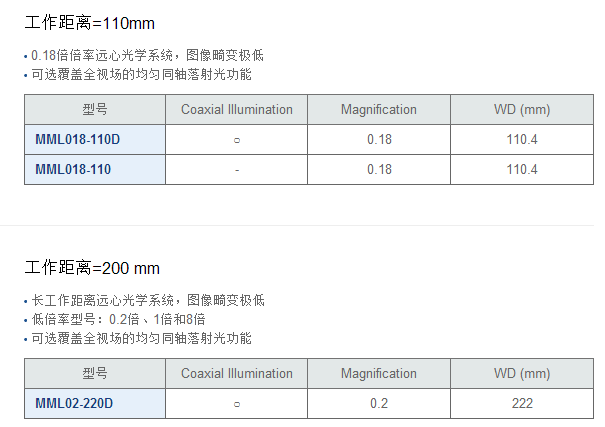Click the 0.2 magnification value cell
Image resolution: width=605 pixels, height=427 pixels.
pyautogui.click(x=379, y=404)
